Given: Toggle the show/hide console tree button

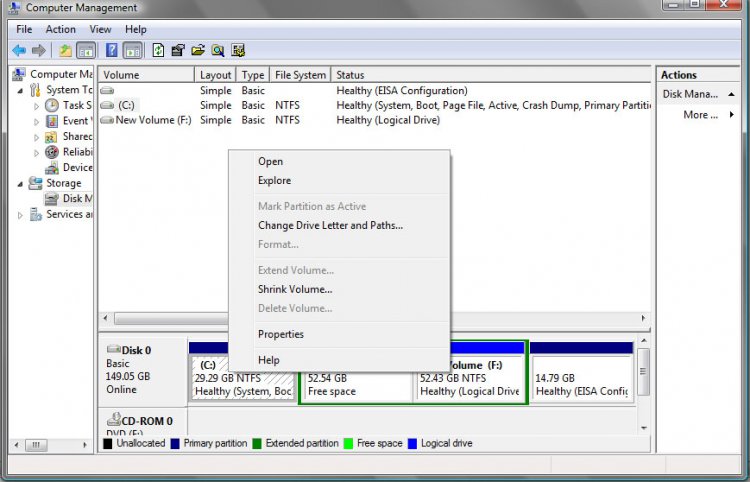Looking at the screenshot, I should [87, 50].
